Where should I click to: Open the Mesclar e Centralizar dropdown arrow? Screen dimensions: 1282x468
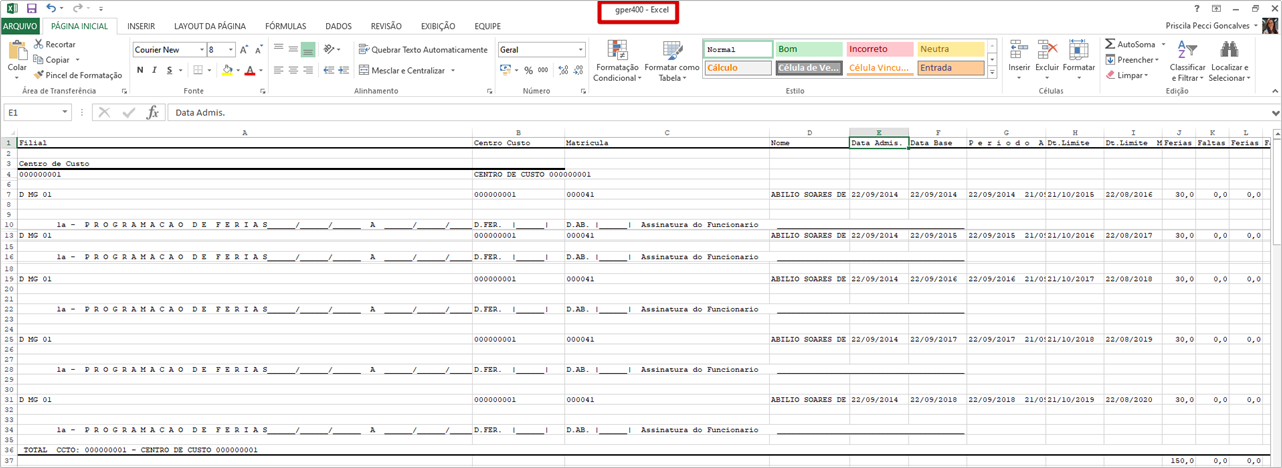point(453,70)
